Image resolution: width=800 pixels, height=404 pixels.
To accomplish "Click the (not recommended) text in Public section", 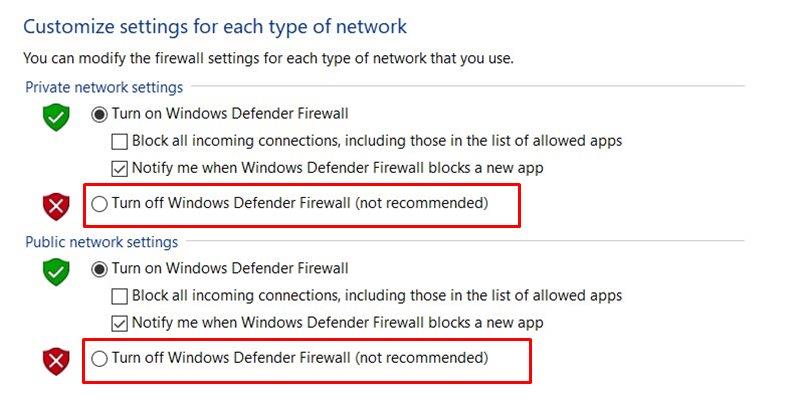I will pos(421,358).
